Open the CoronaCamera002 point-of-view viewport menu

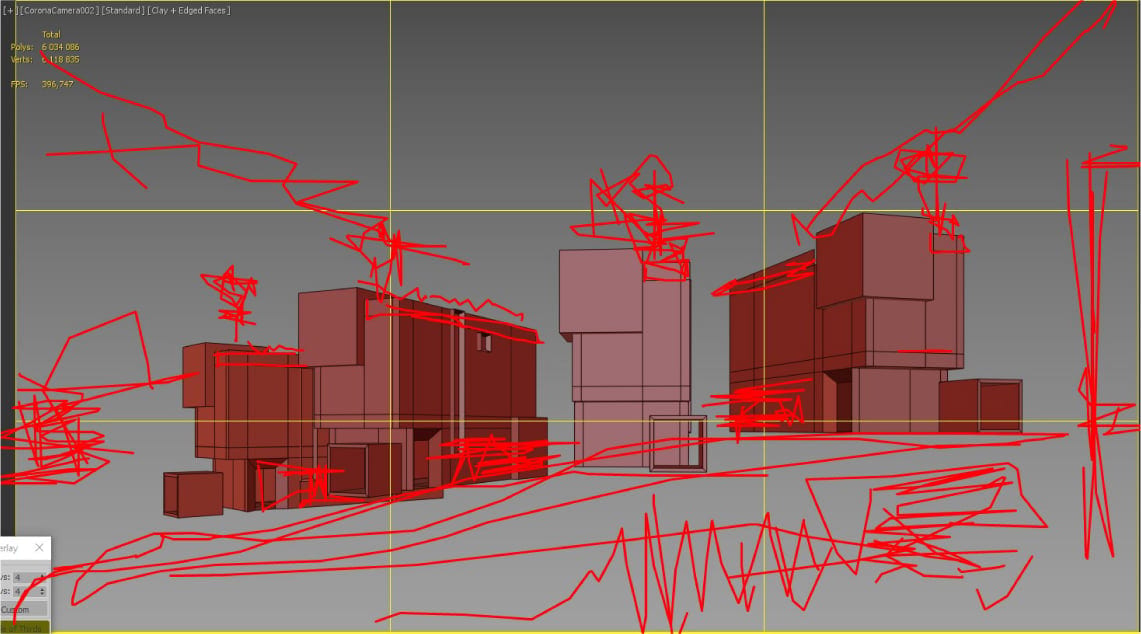click(x=58, y=10)
